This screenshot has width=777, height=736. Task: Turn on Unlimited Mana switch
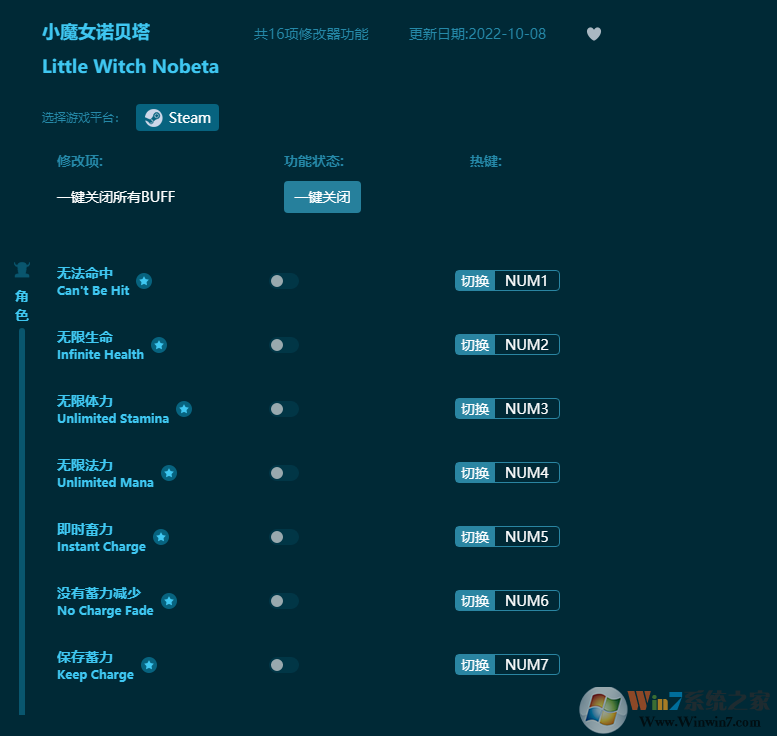[284, 473]
